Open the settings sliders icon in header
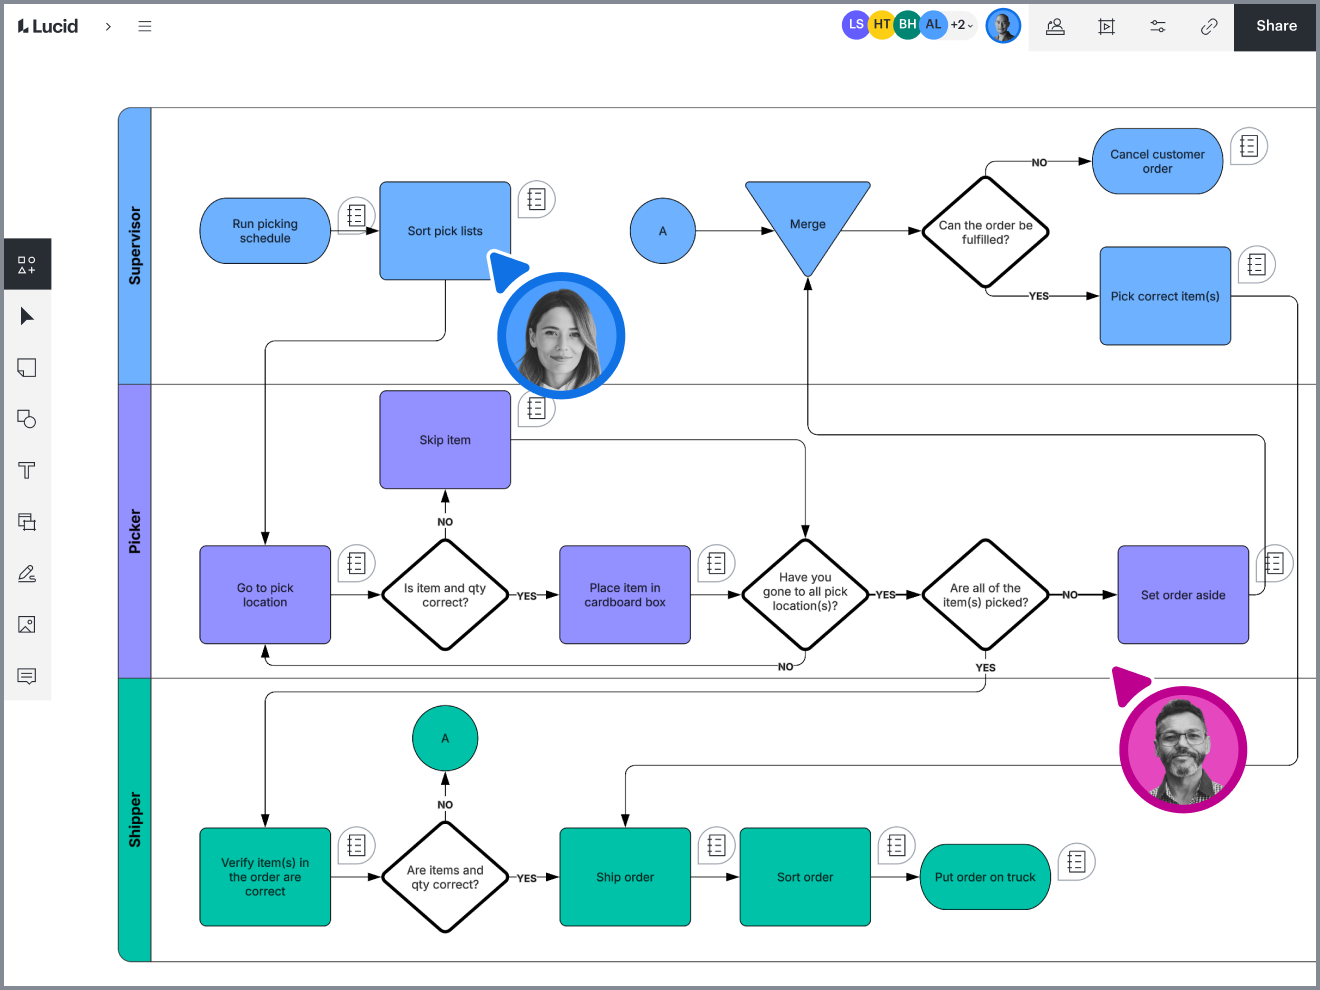The image size is (1320, 990). 1158,27
